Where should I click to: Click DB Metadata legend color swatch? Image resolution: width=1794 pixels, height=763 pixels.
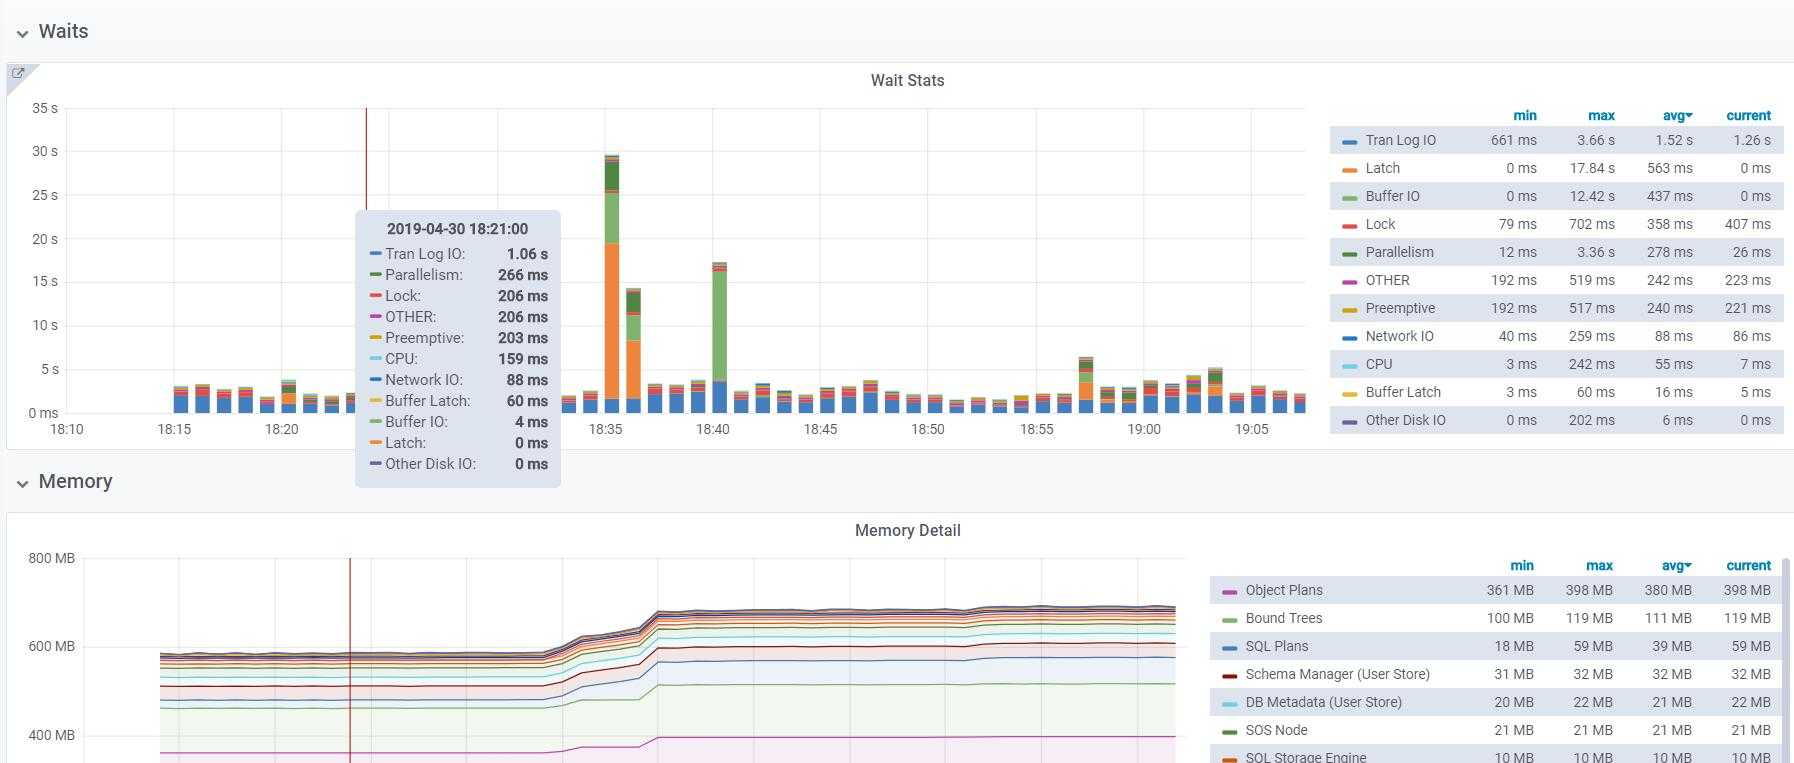coord(1230,704)
